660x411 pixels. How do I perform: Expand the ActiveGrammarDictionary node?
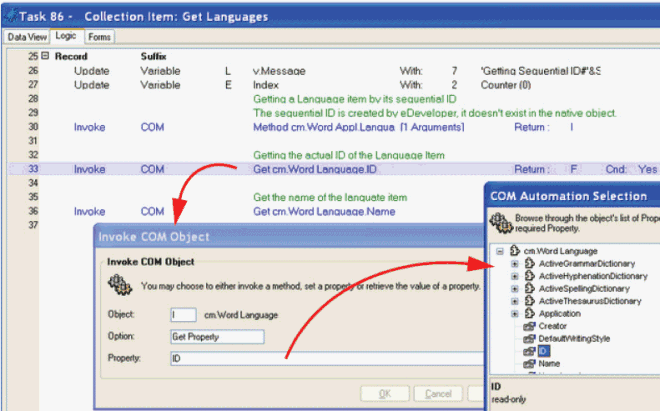515,263
